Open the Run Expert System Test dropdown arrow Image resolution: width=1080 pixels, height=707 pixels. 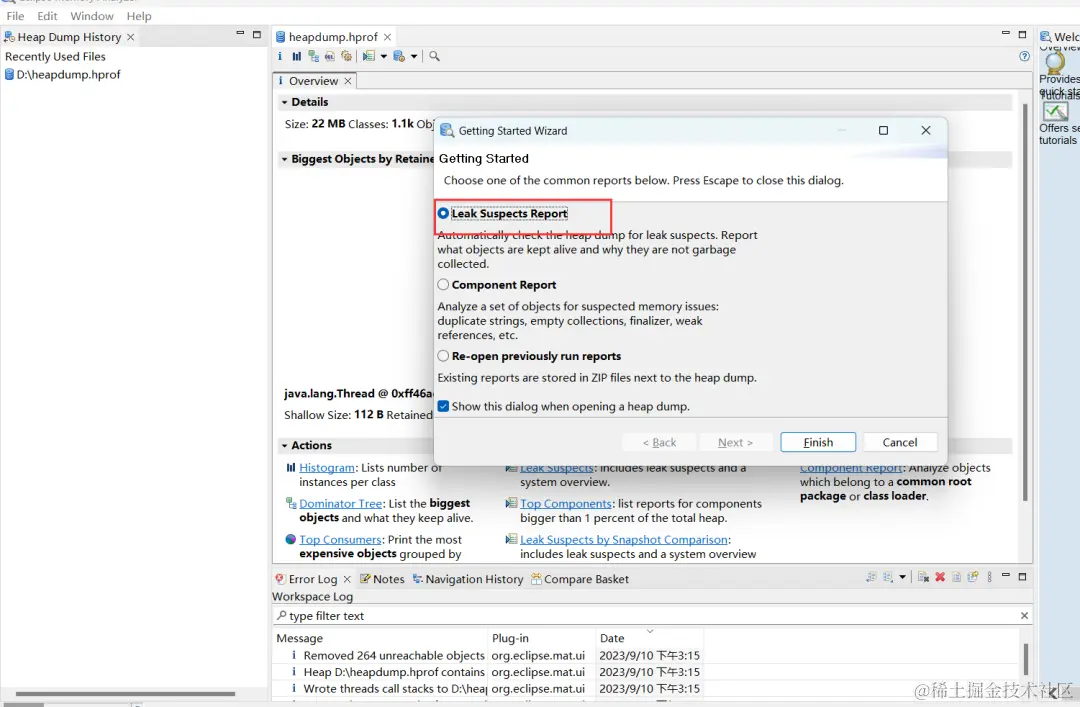coord(384,57)
